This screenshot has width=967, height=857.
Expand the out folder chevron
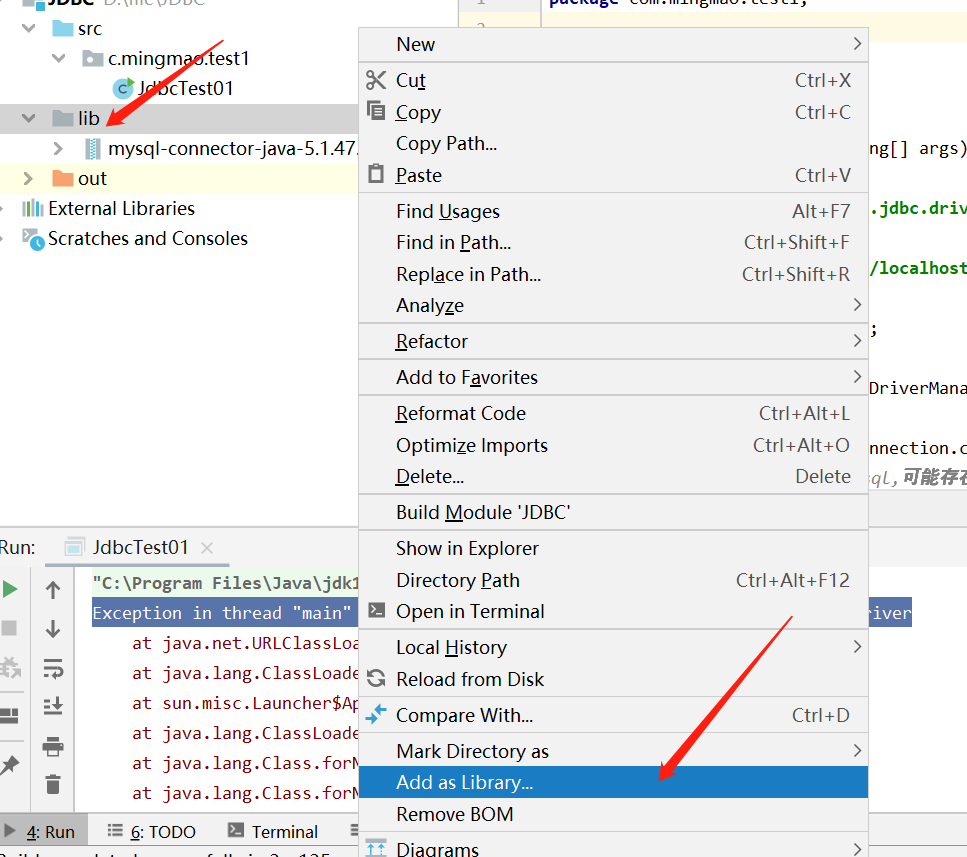click(28, 179)
